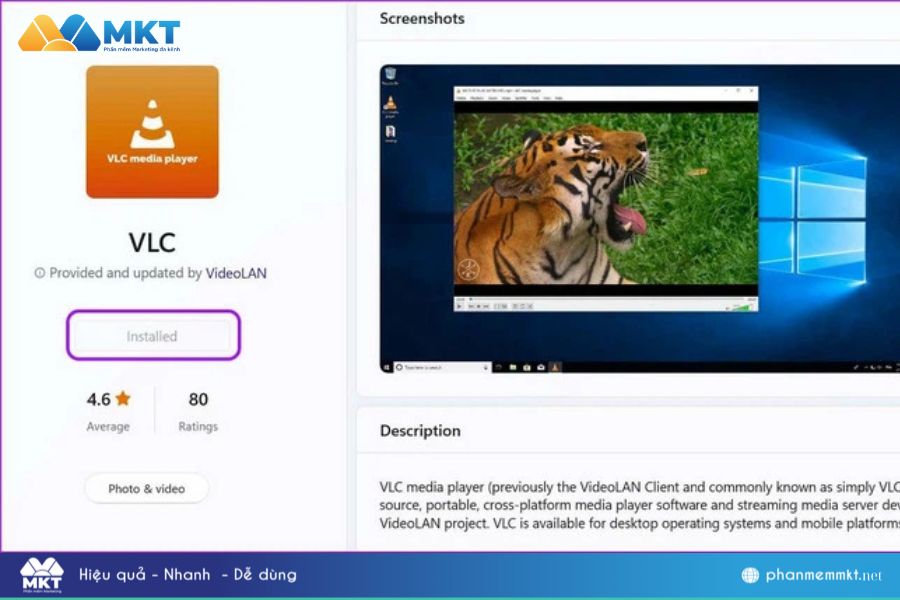This screenshot has height=600, width=900.
Task: Select the VLC cone icon on the taskbar
Action: tap(554, 366)
